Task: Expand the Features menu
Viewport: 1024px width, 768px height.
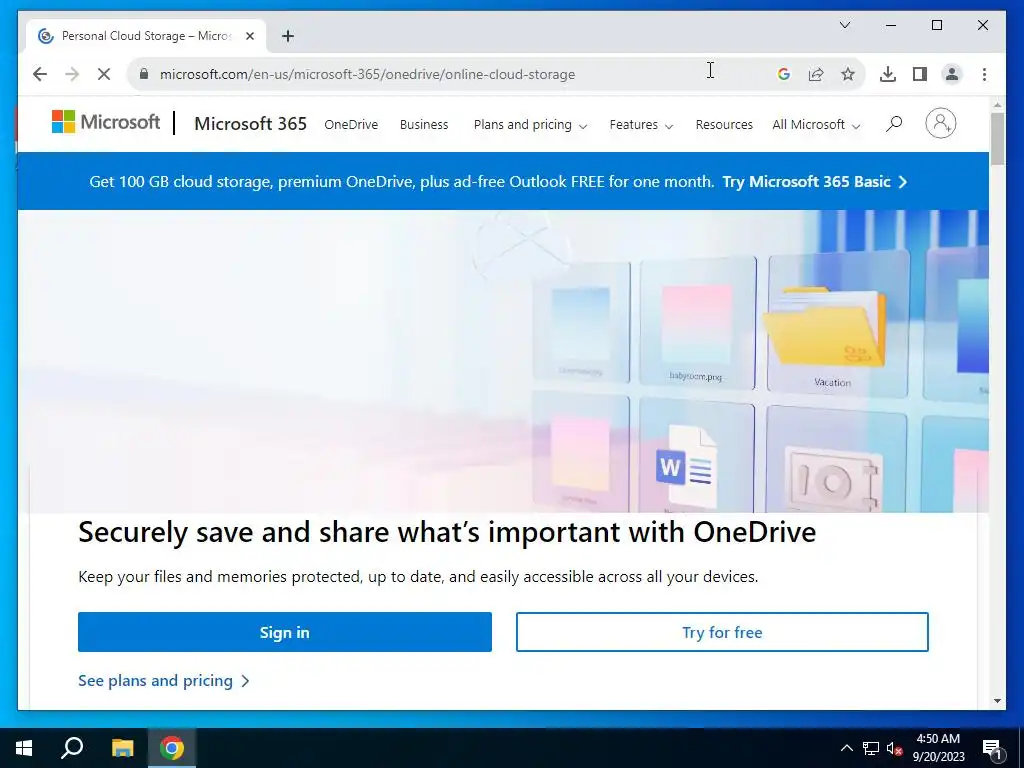Action: pos(641,125)
